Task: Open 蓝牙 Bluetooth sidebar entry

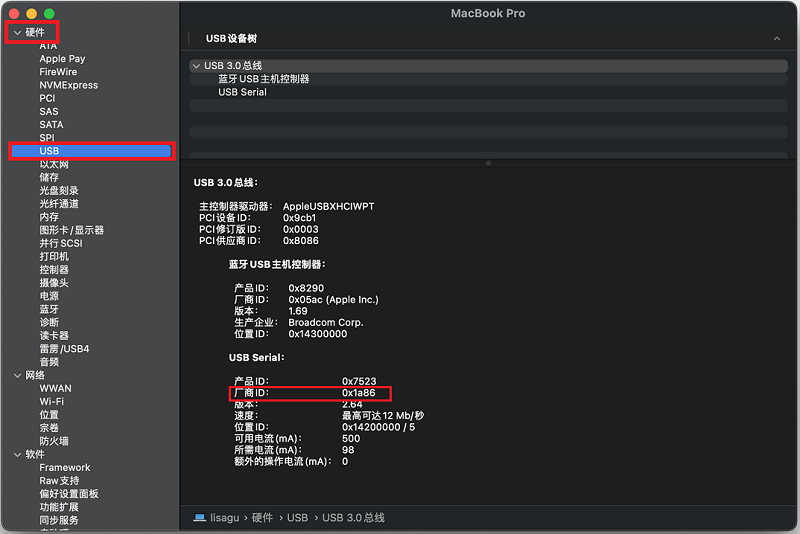Action: point(49,310)
